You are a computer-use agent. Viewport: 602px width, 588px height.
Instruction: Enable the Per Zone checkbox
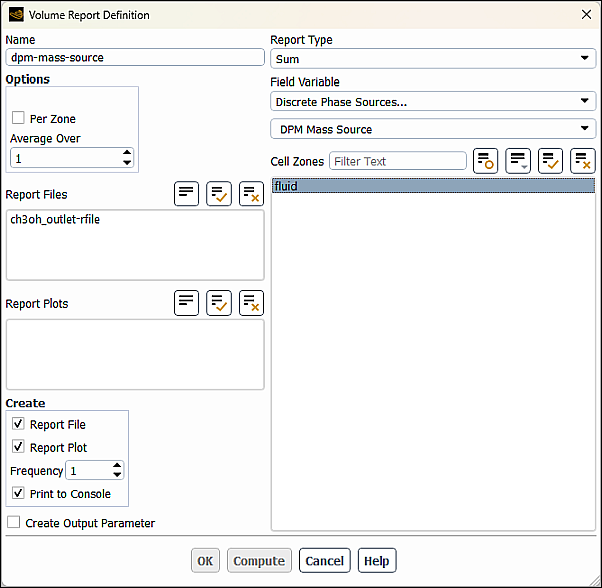click(x=18, y=118)
